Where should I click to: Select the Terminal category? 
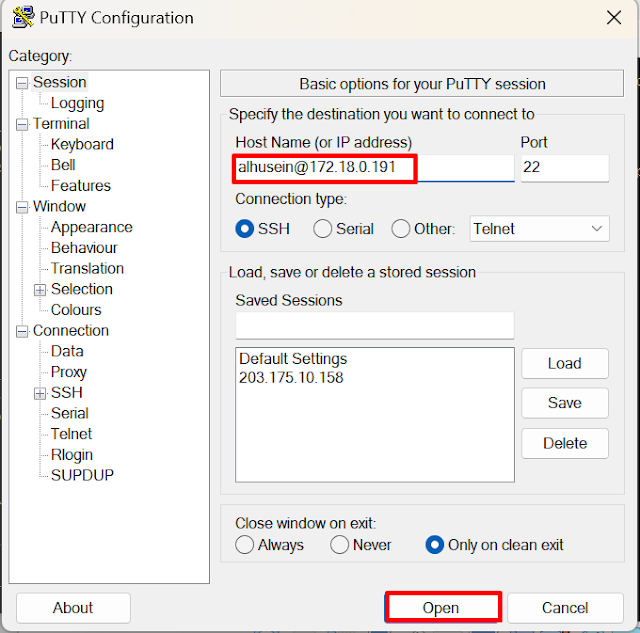(x=61, y=124)
